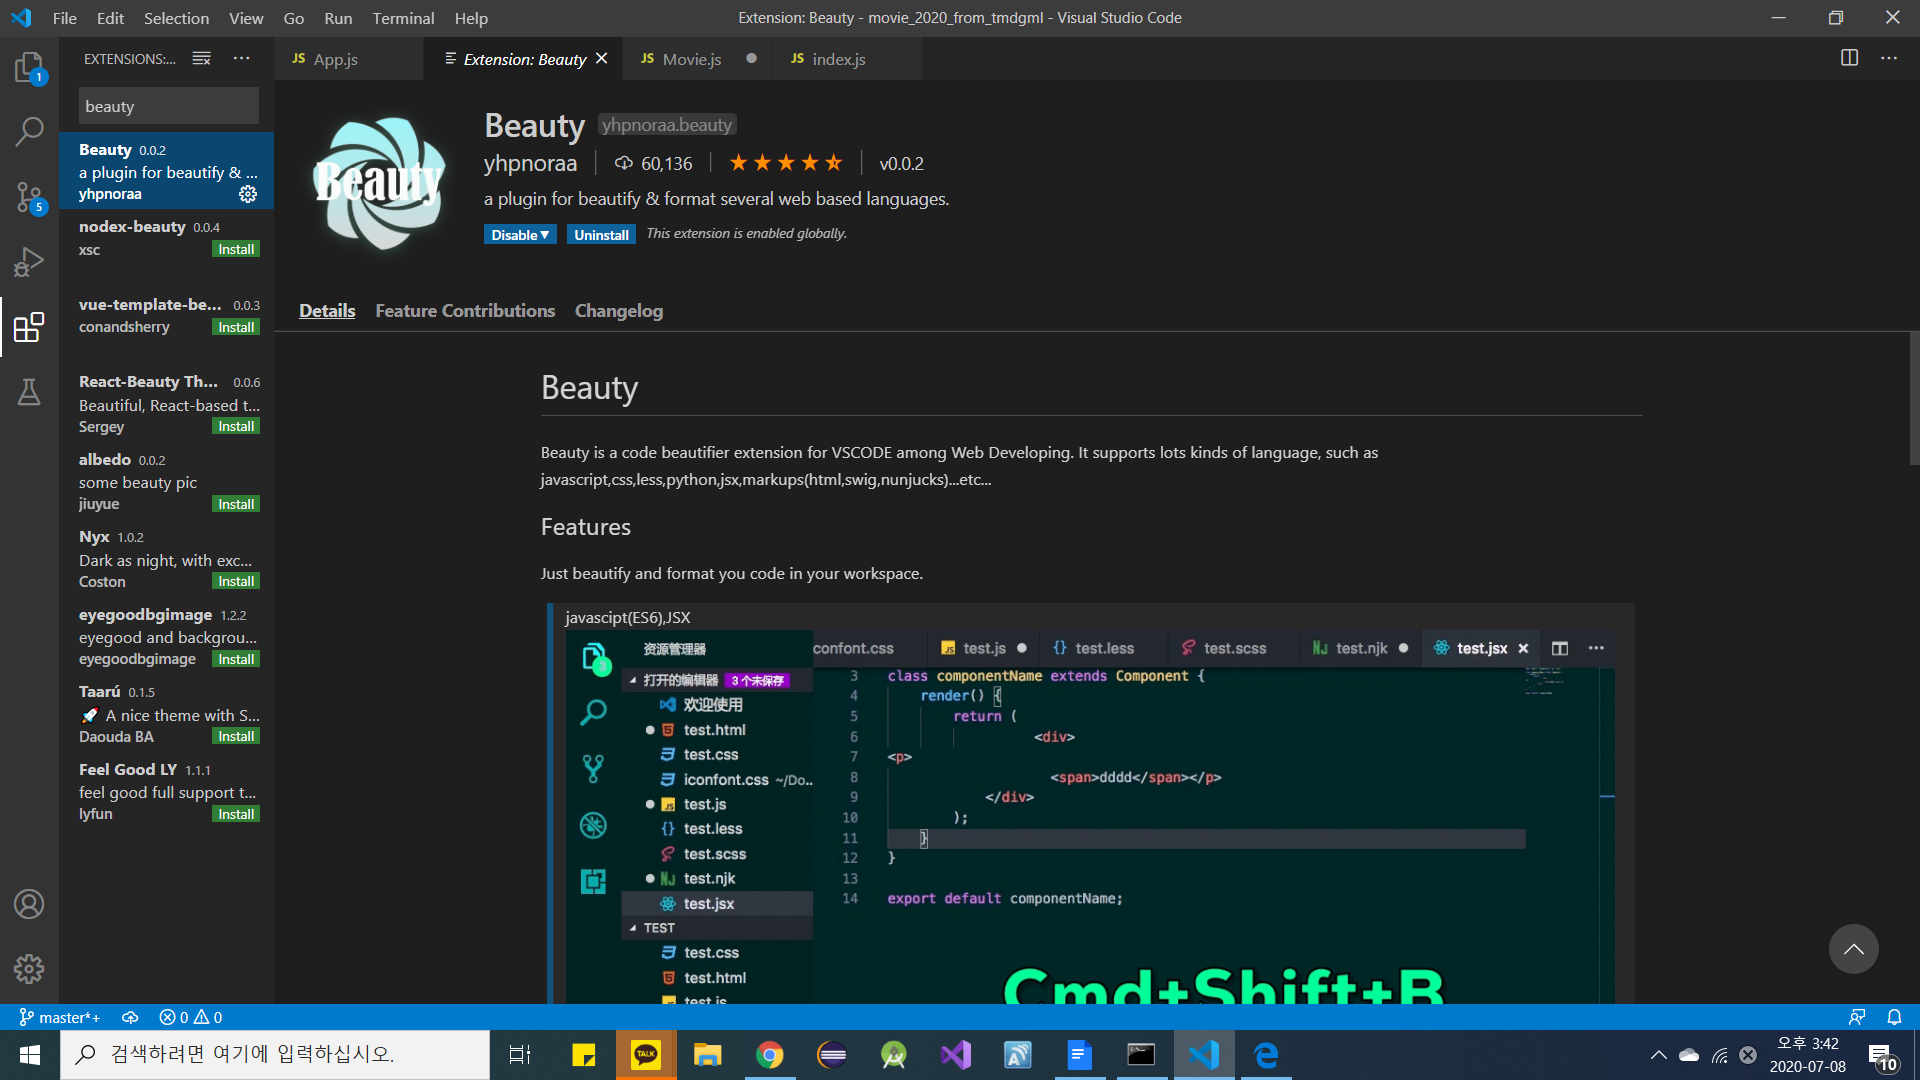
Task: Open the Terminal menu
Action: [403, 18]
